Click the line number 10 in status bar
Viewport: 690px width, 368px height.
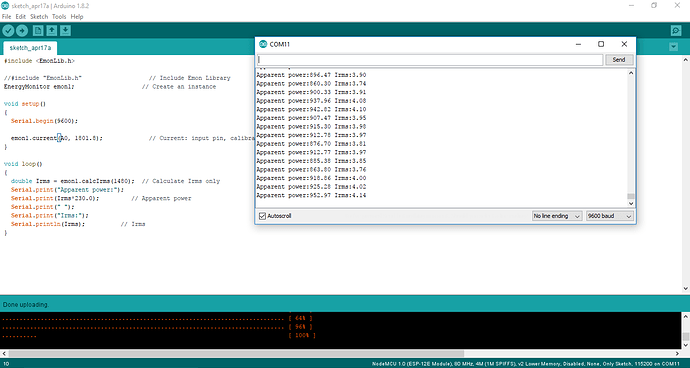6,364
